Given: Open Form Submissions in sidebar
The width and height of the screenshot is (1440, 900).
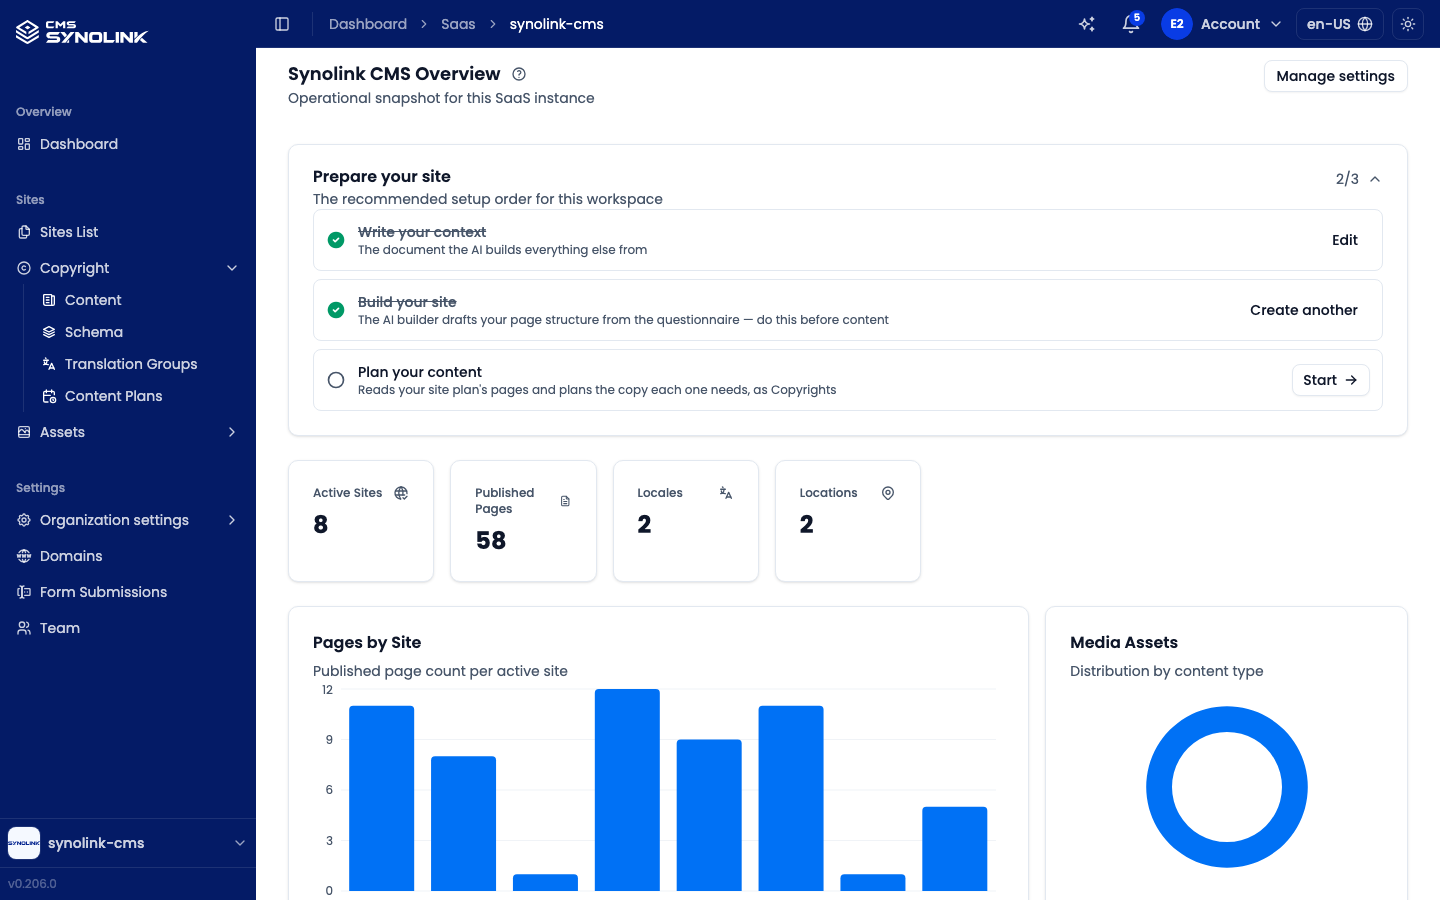Looking at the screenshot, I should pyautogui.click(x=128, y=592).
